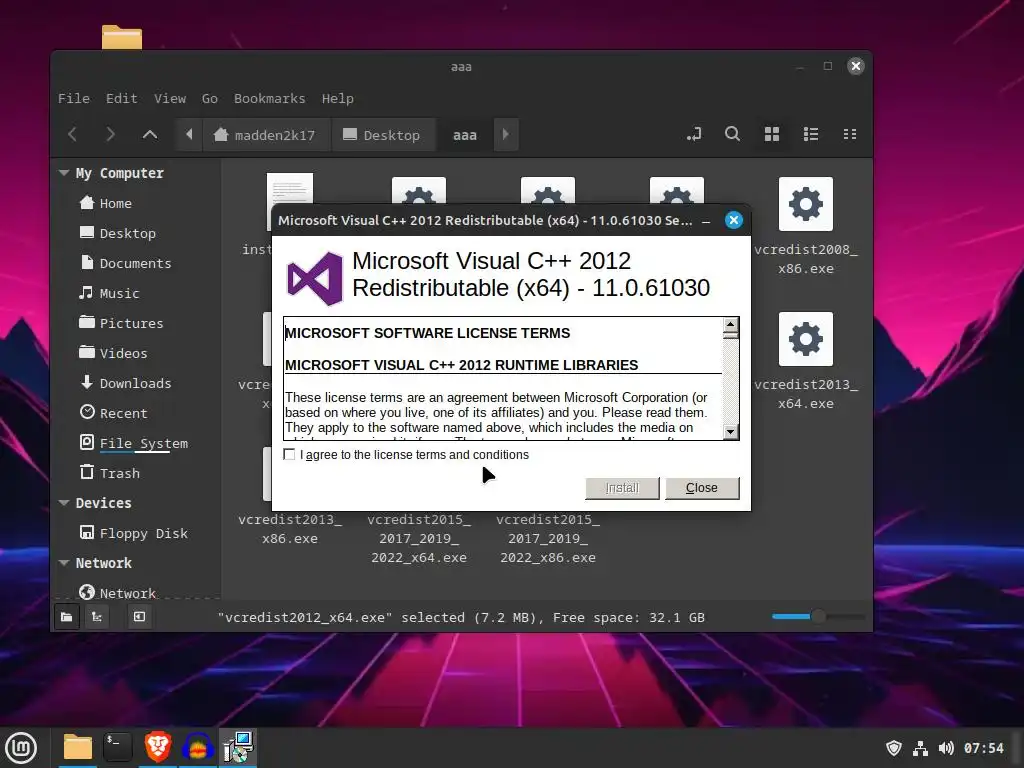Check the license terms agreement checkbox
The height and width of the screenshot is (768, 1024).
click(289, 455)
